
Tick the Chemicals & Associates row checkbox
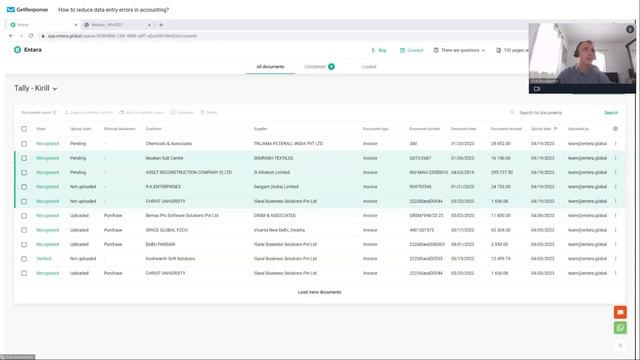click(x=24, y=144)
